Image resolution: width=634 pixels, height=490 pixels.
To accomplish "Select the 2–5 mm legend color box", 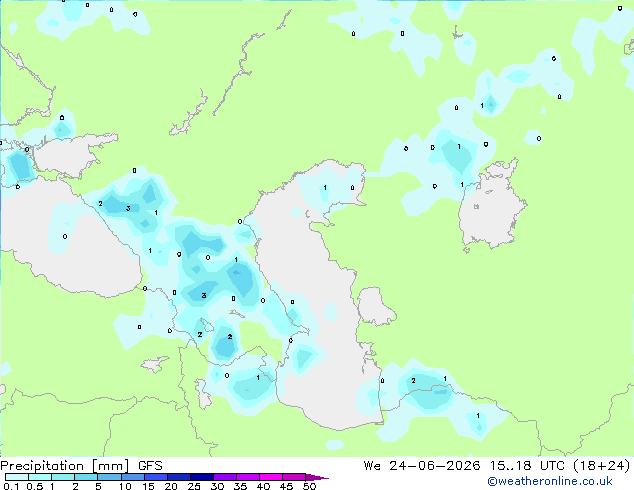I will [86, 477].
